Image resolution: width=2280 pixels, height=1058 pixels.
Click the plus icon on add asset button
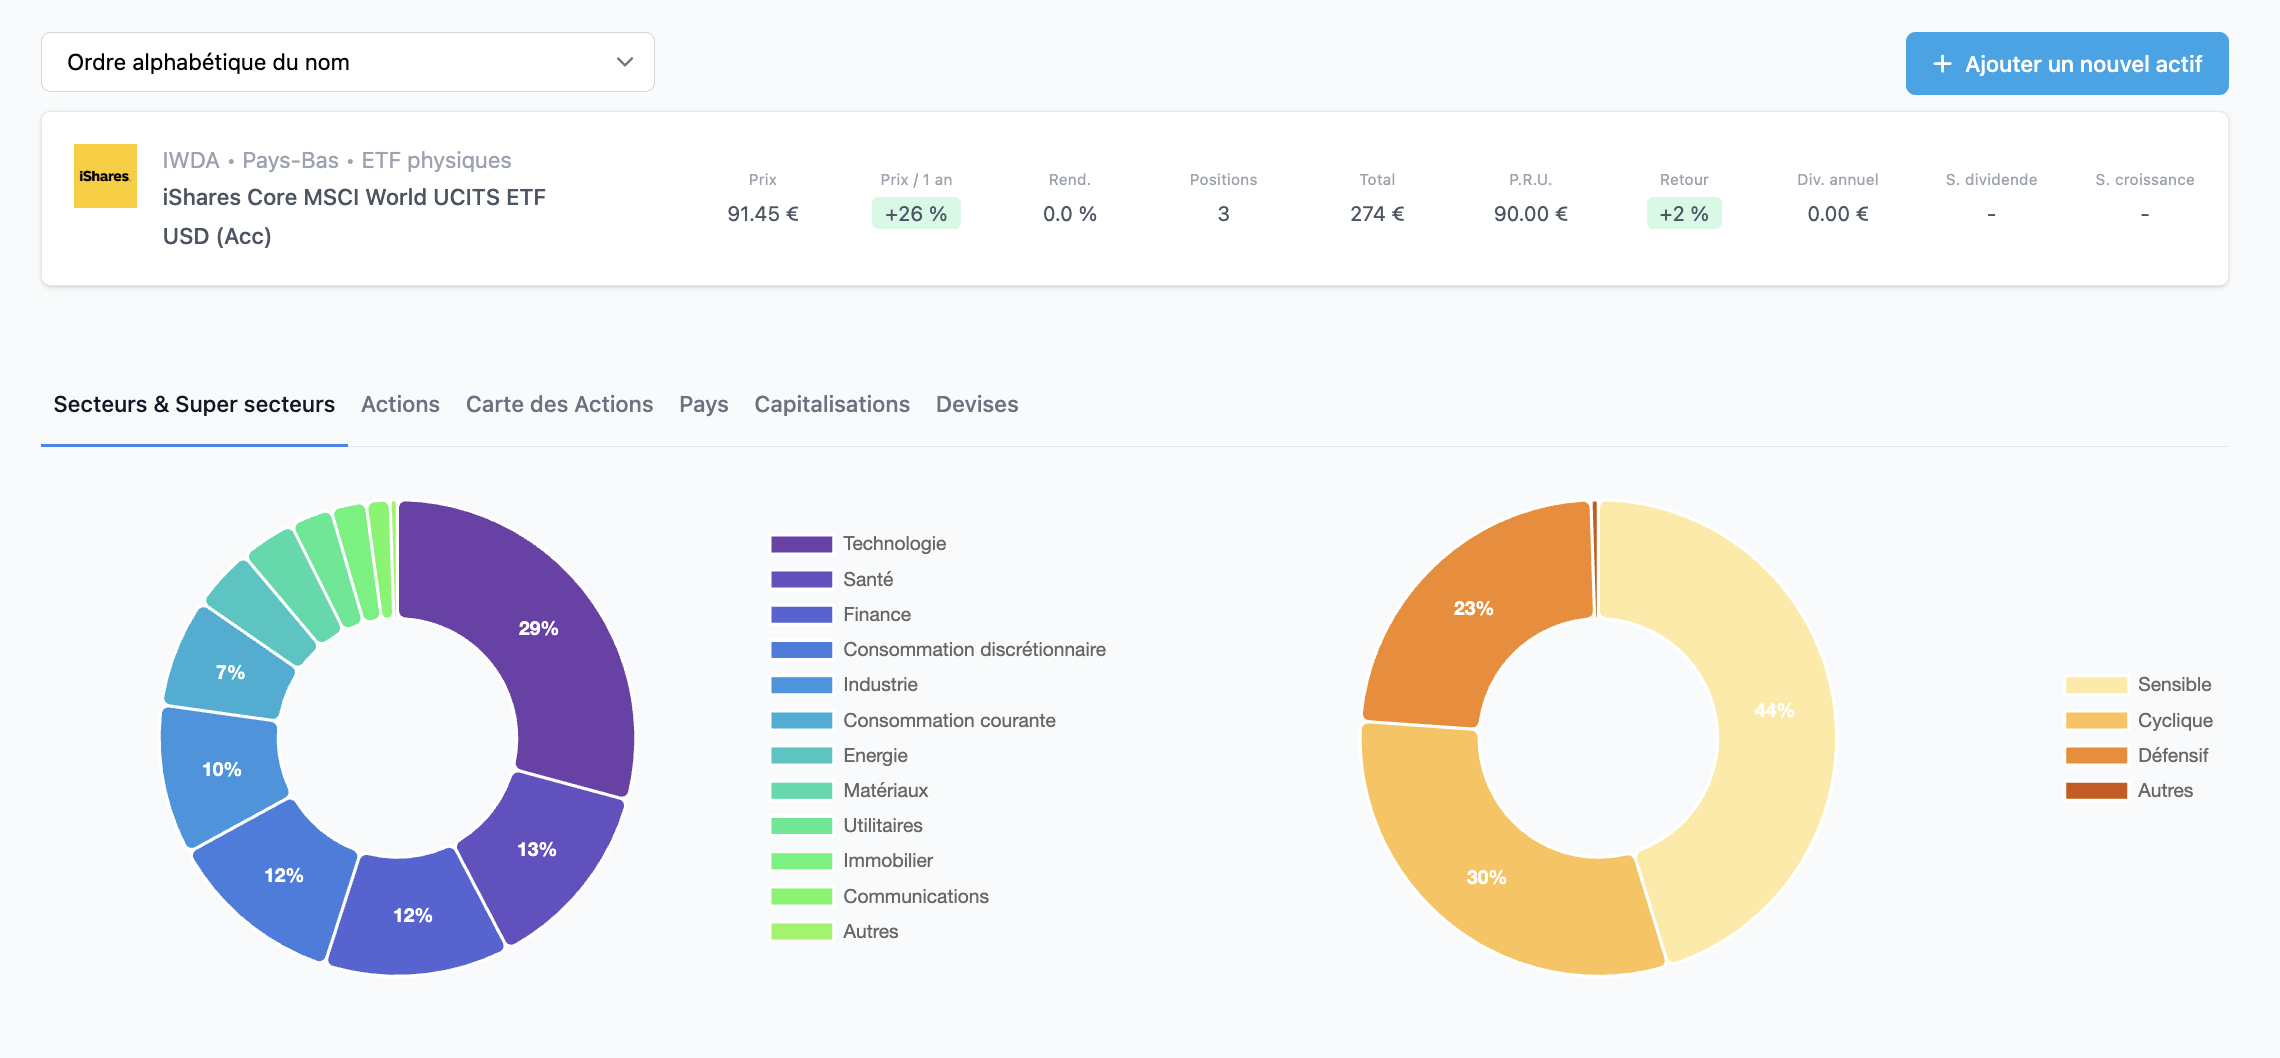(1942, 64)
